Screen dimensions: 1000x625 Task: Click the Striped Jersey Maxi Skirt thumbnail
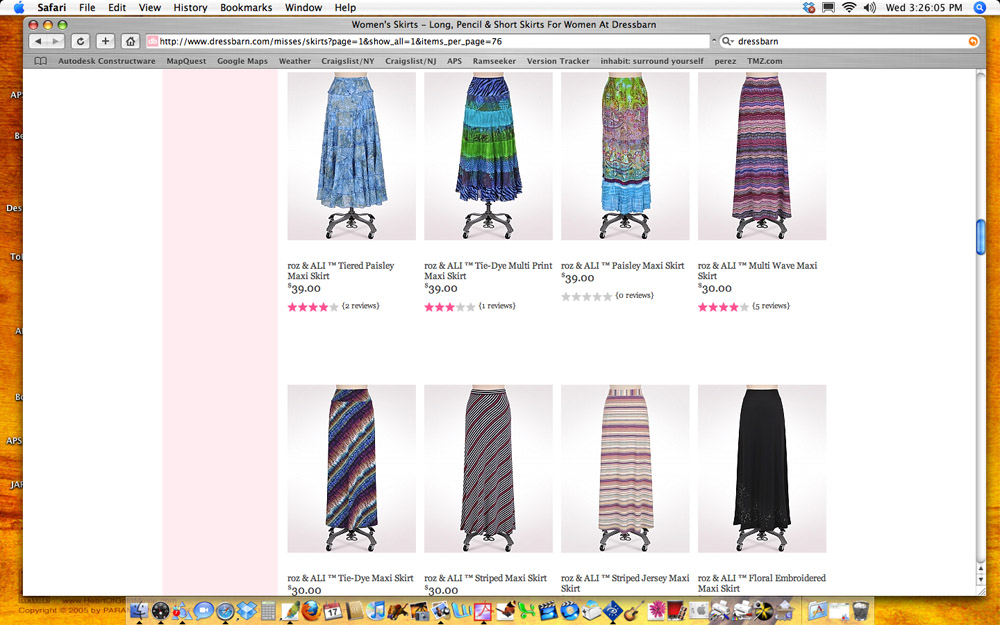click(625, 468)
